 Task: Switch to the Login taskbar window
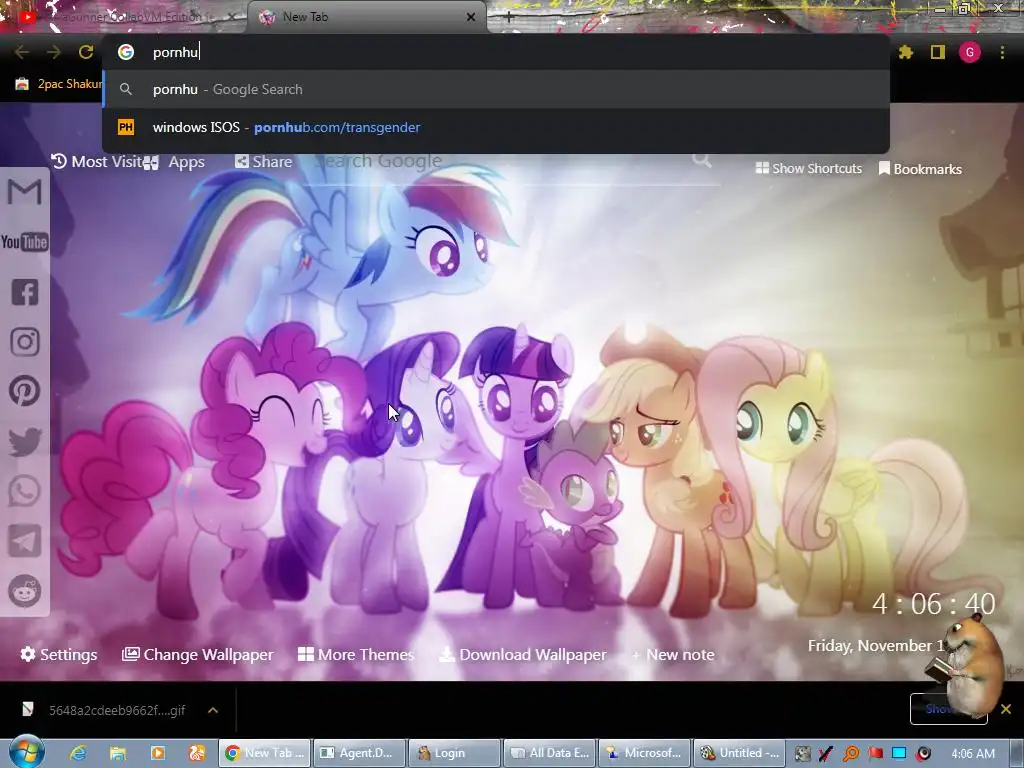click(x=455, y=753)
